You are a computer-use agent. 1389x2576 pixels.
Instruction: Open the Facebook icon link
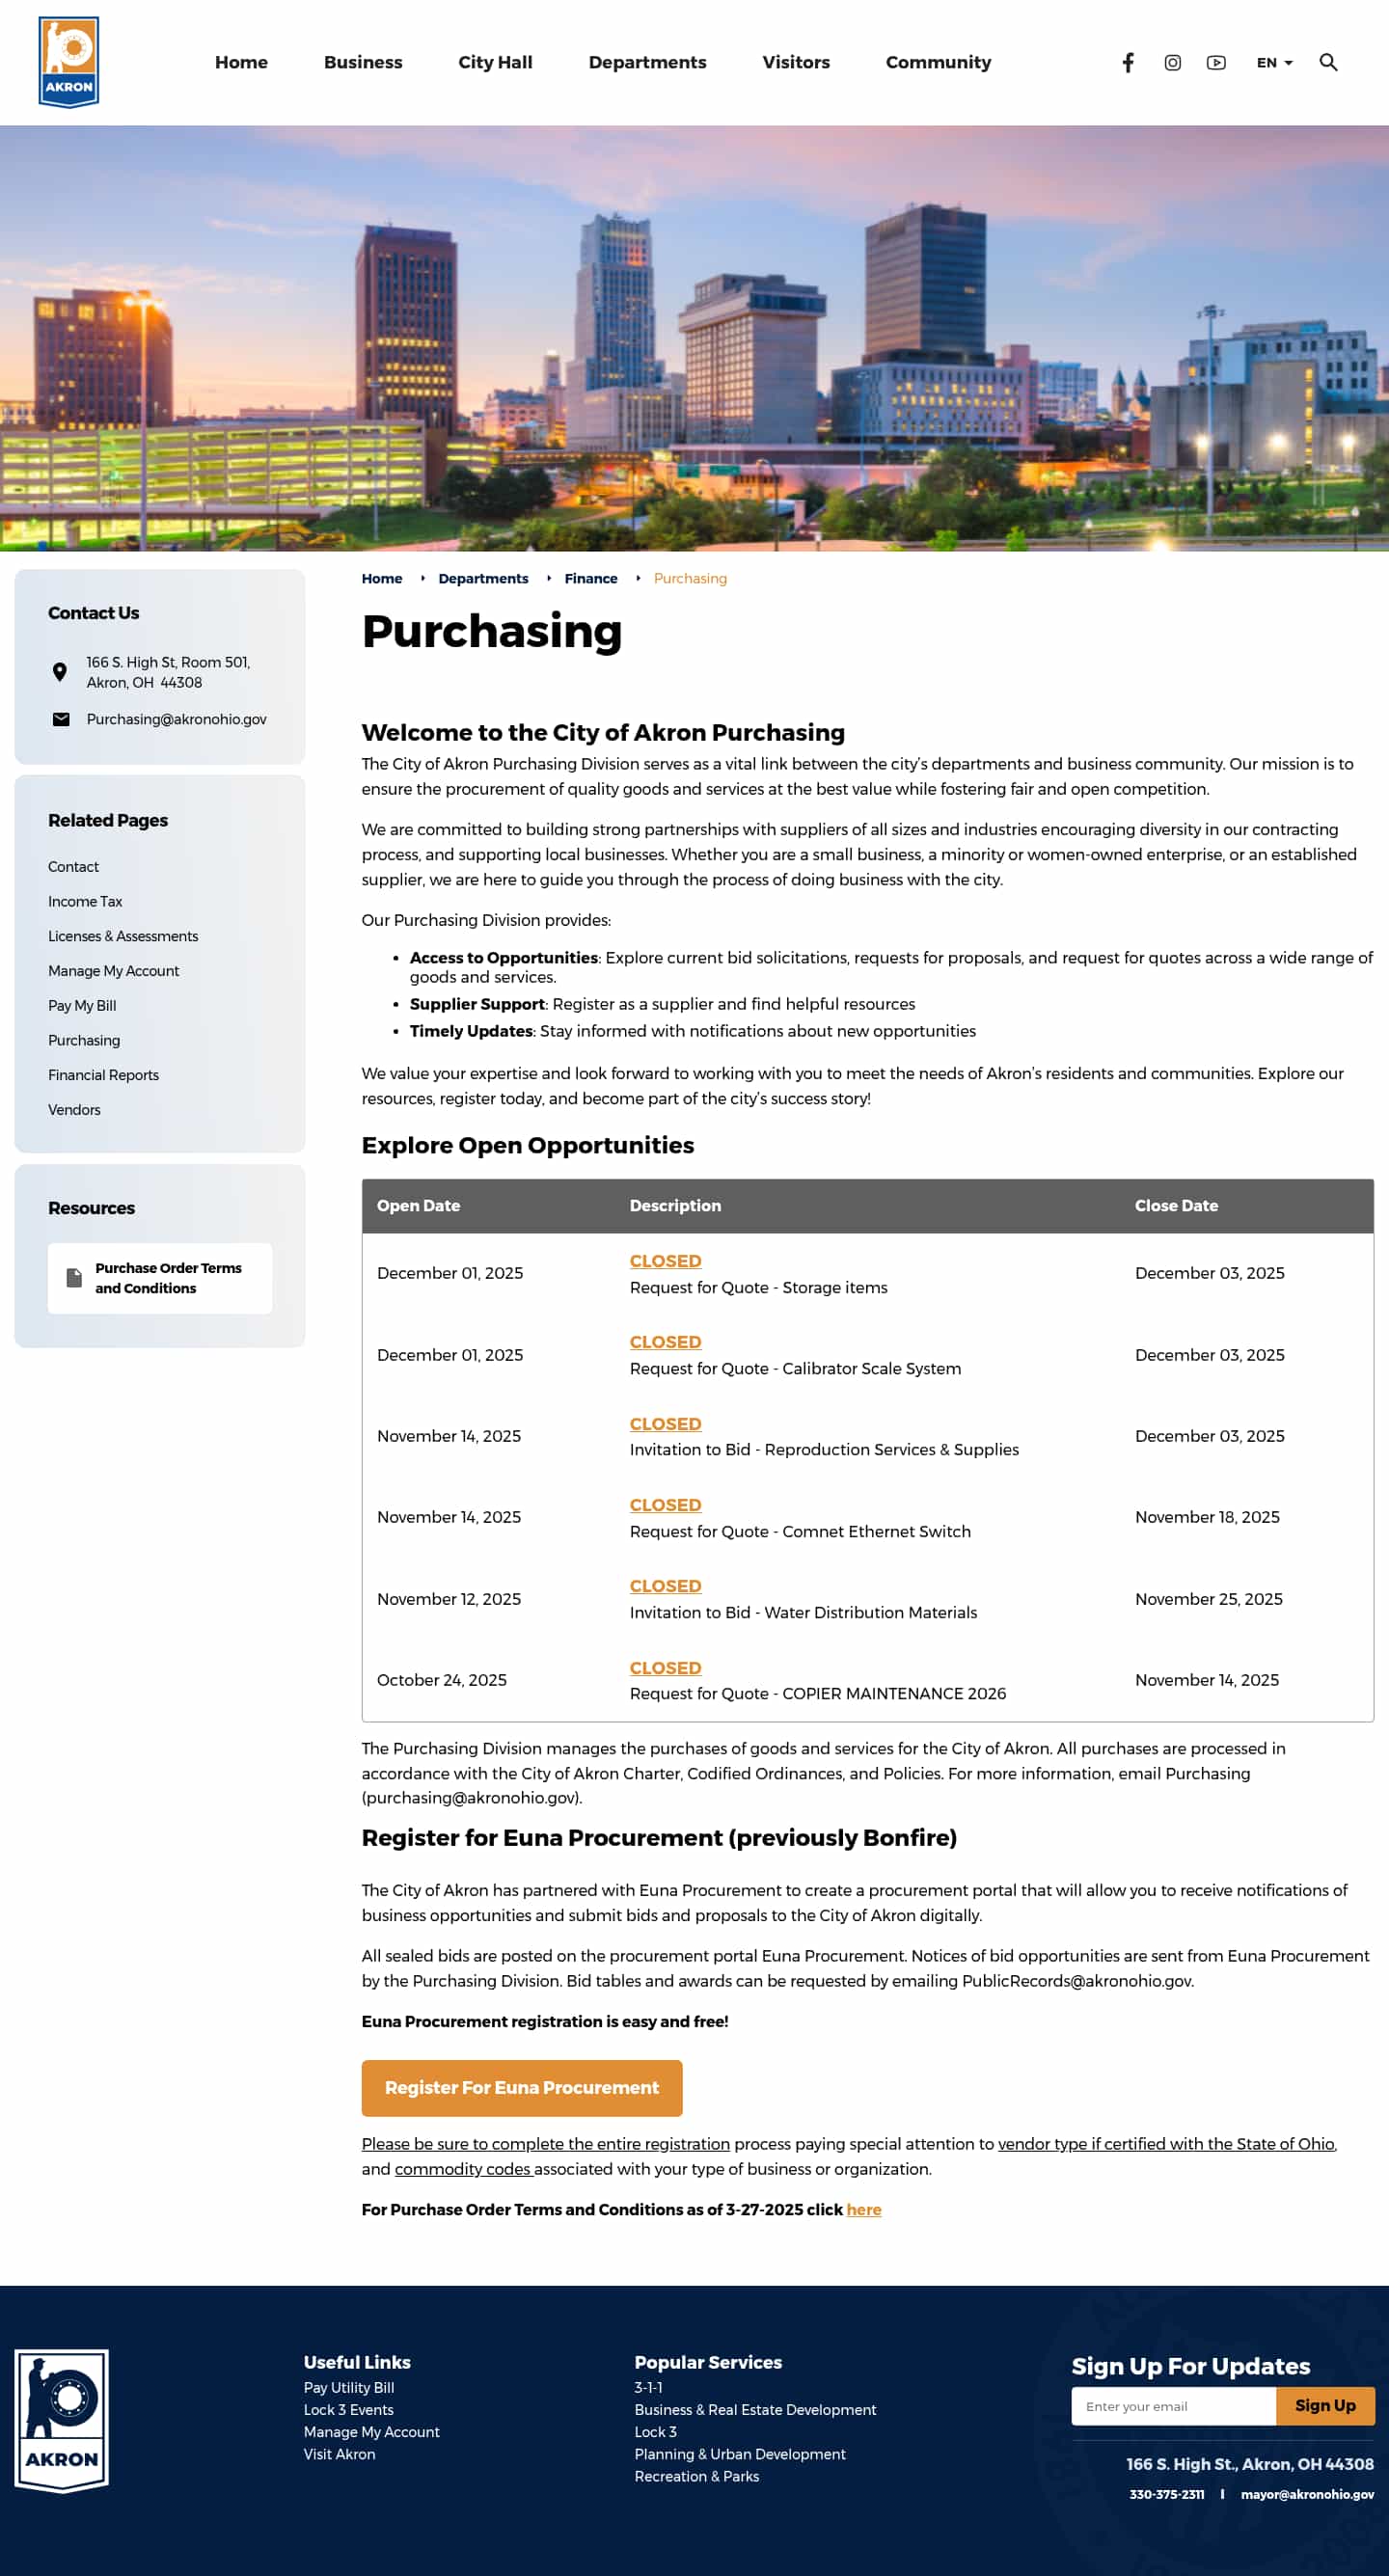[1127, 63]
